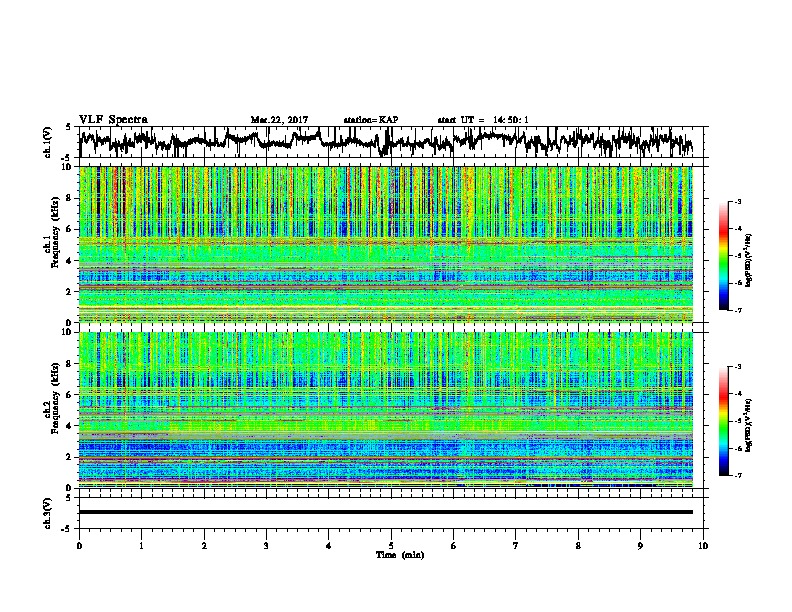Click the '-7' tick on ch.1 colorbar
The width and height of the screenshot is (792, 612).
click(738, 310)
